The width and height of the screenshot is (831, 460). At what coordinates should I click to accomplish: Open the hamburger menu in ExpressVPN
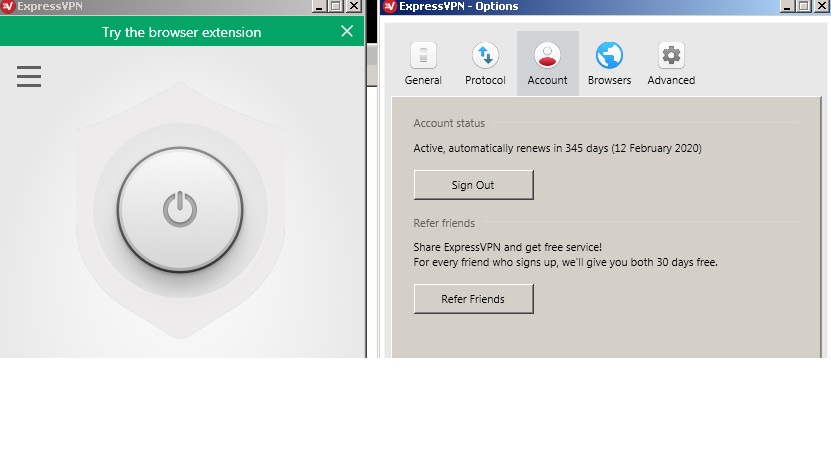coord(29,76)
